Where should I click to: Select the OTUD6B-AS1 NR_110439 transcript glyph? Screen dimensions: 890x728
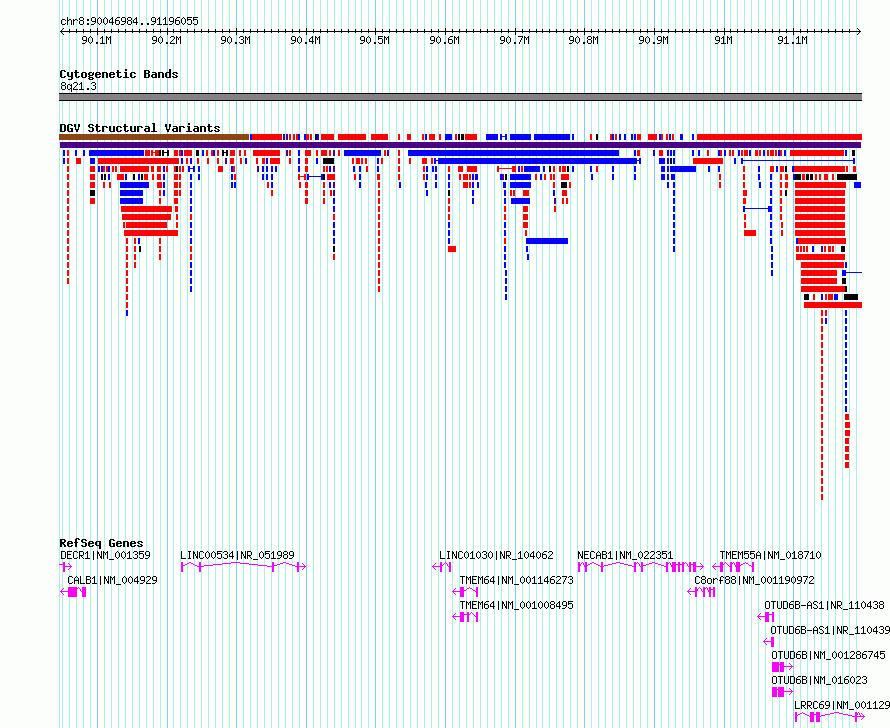769,642
